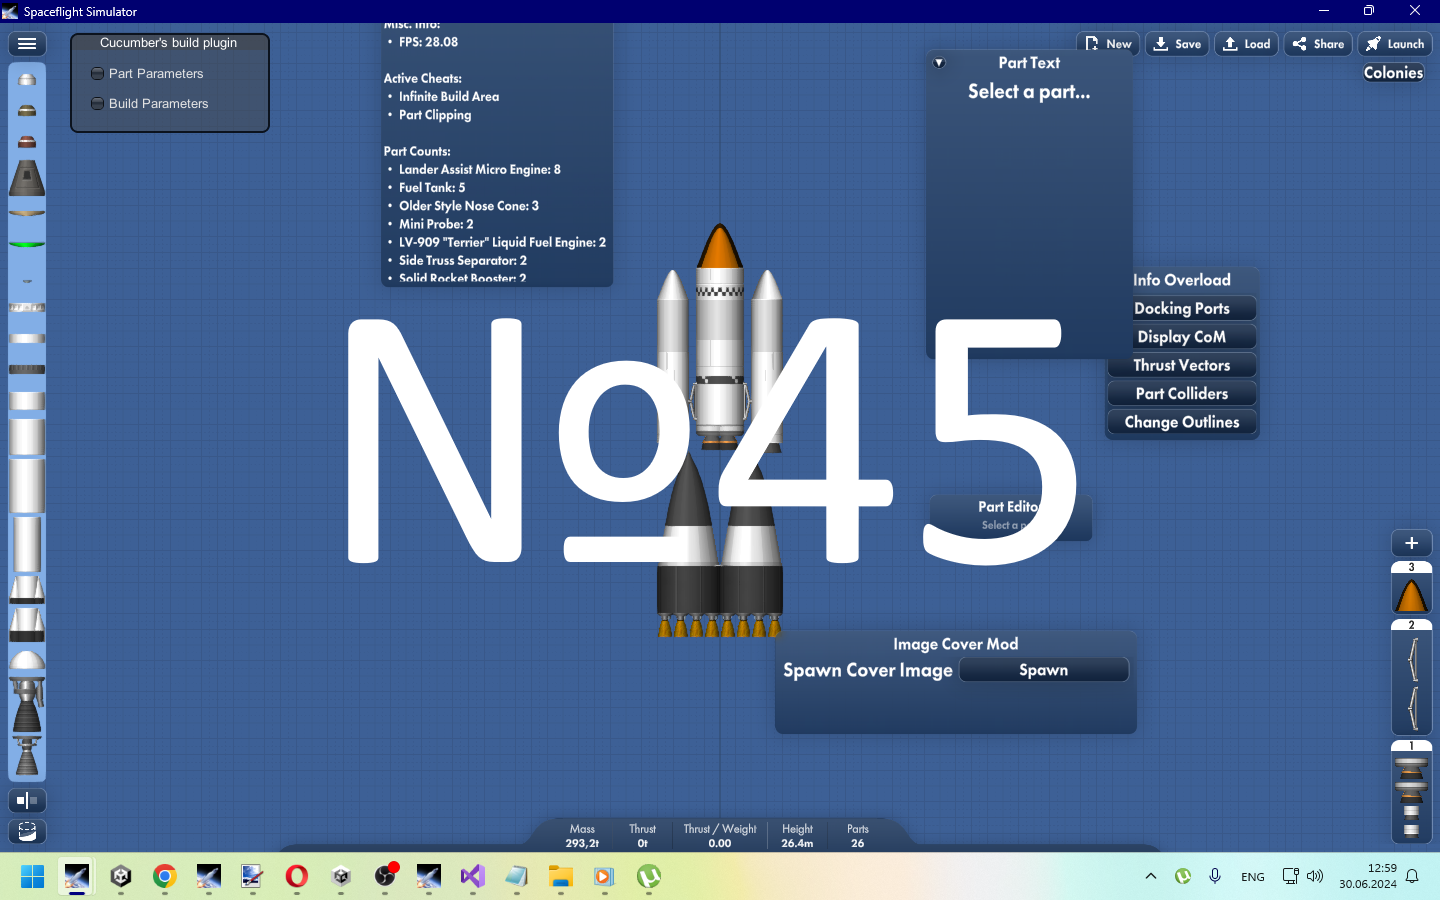The height and width of the screenshot is (900, 1440).
Task: Click the orange nose cone on rocket
Action: (x=720, y=246)
